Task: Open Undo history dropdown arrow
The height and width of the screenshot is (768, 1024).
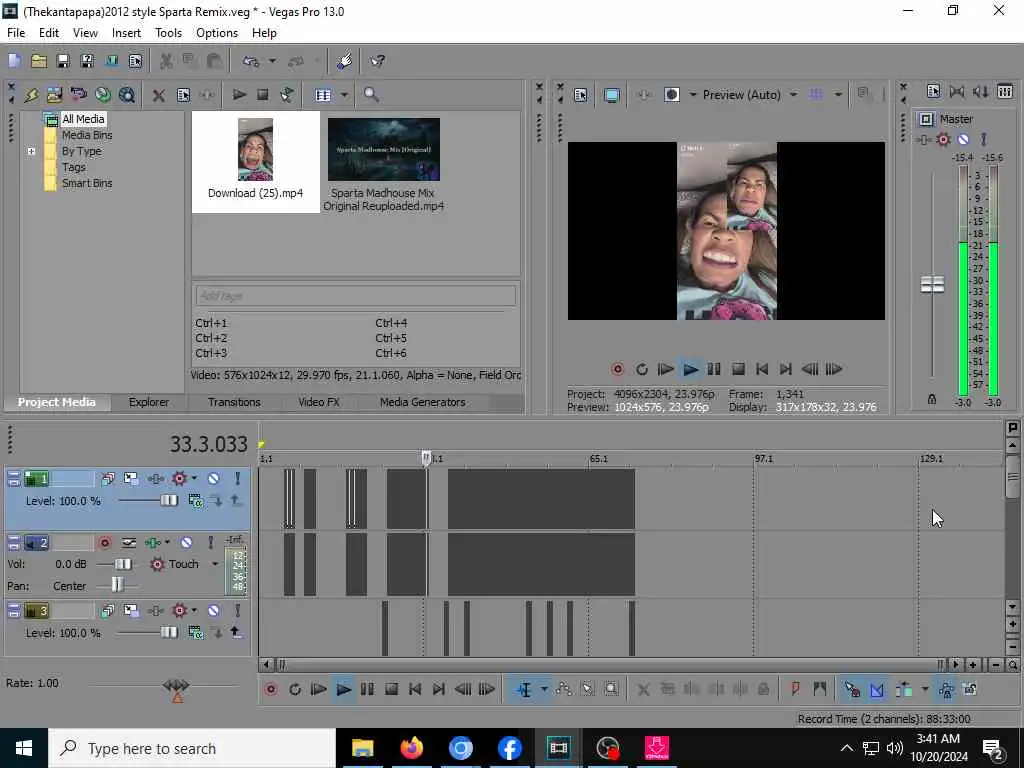Action: [x=272, y=61]
